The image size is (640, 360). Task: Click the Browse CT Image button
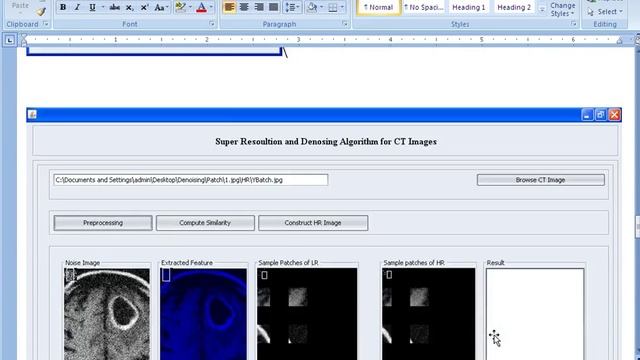[540, 180]
